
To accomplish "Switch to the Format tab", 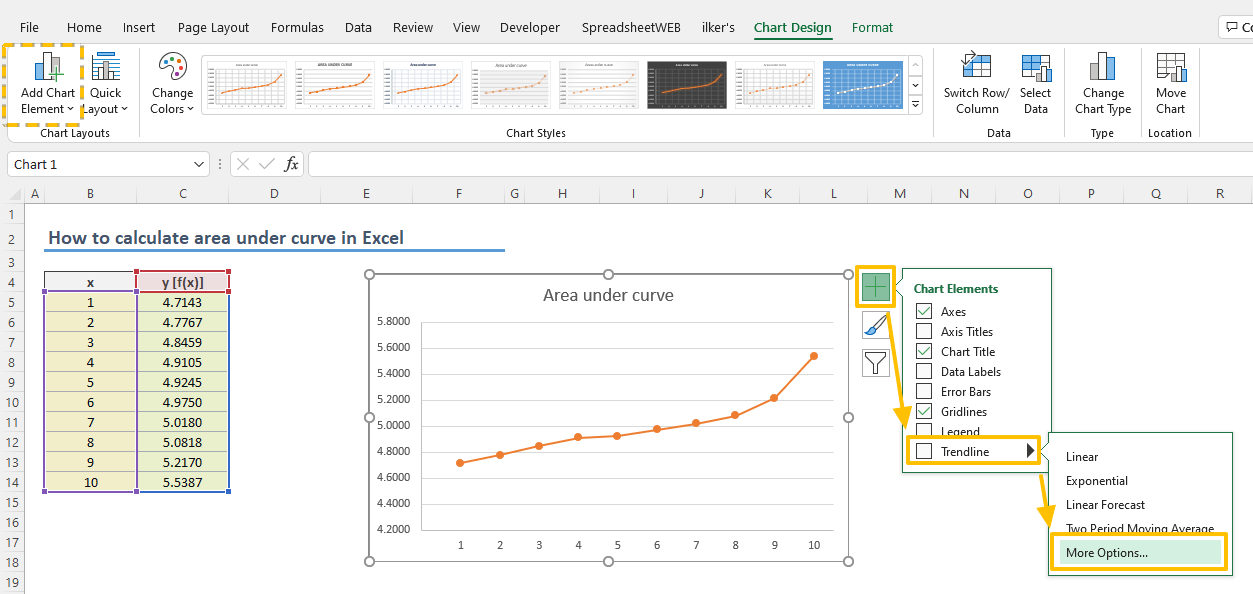I will (871, 27).
